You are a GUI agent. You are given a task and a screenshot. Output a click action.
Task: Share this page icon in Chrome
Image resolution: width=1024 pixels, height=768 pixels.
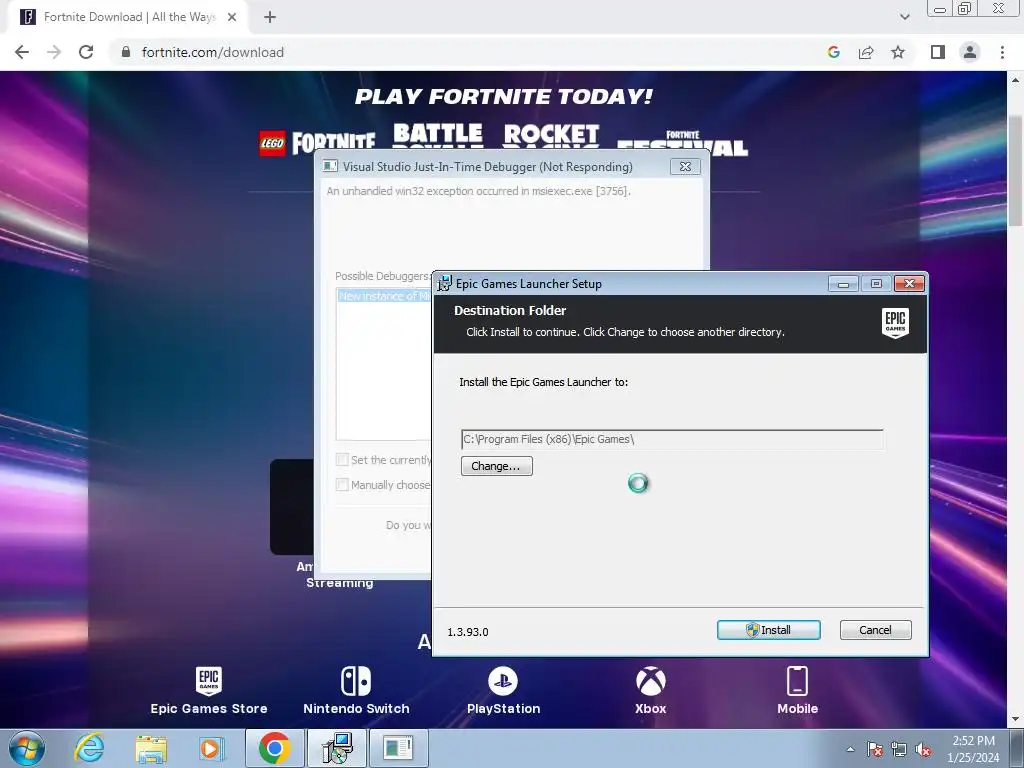tap(866, 52)
